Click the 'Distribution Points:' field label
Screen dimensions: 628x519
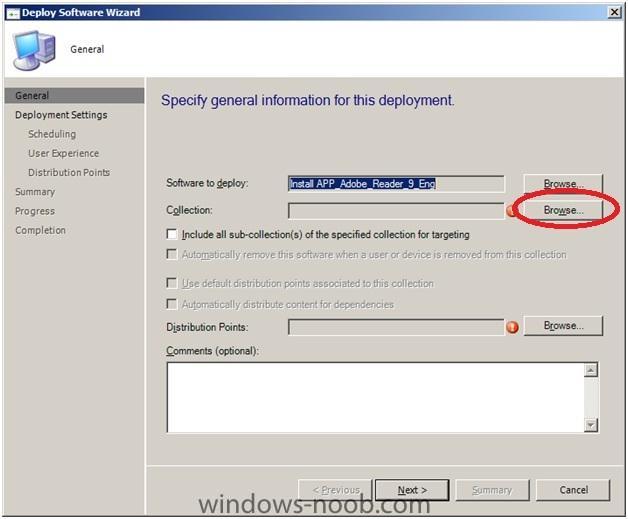[x=207, y=327]
